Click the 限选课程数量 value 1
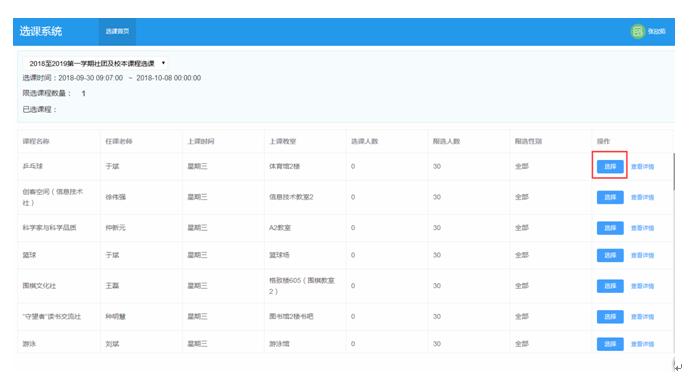This screenshot has height=376, width=690. point(83,93)
